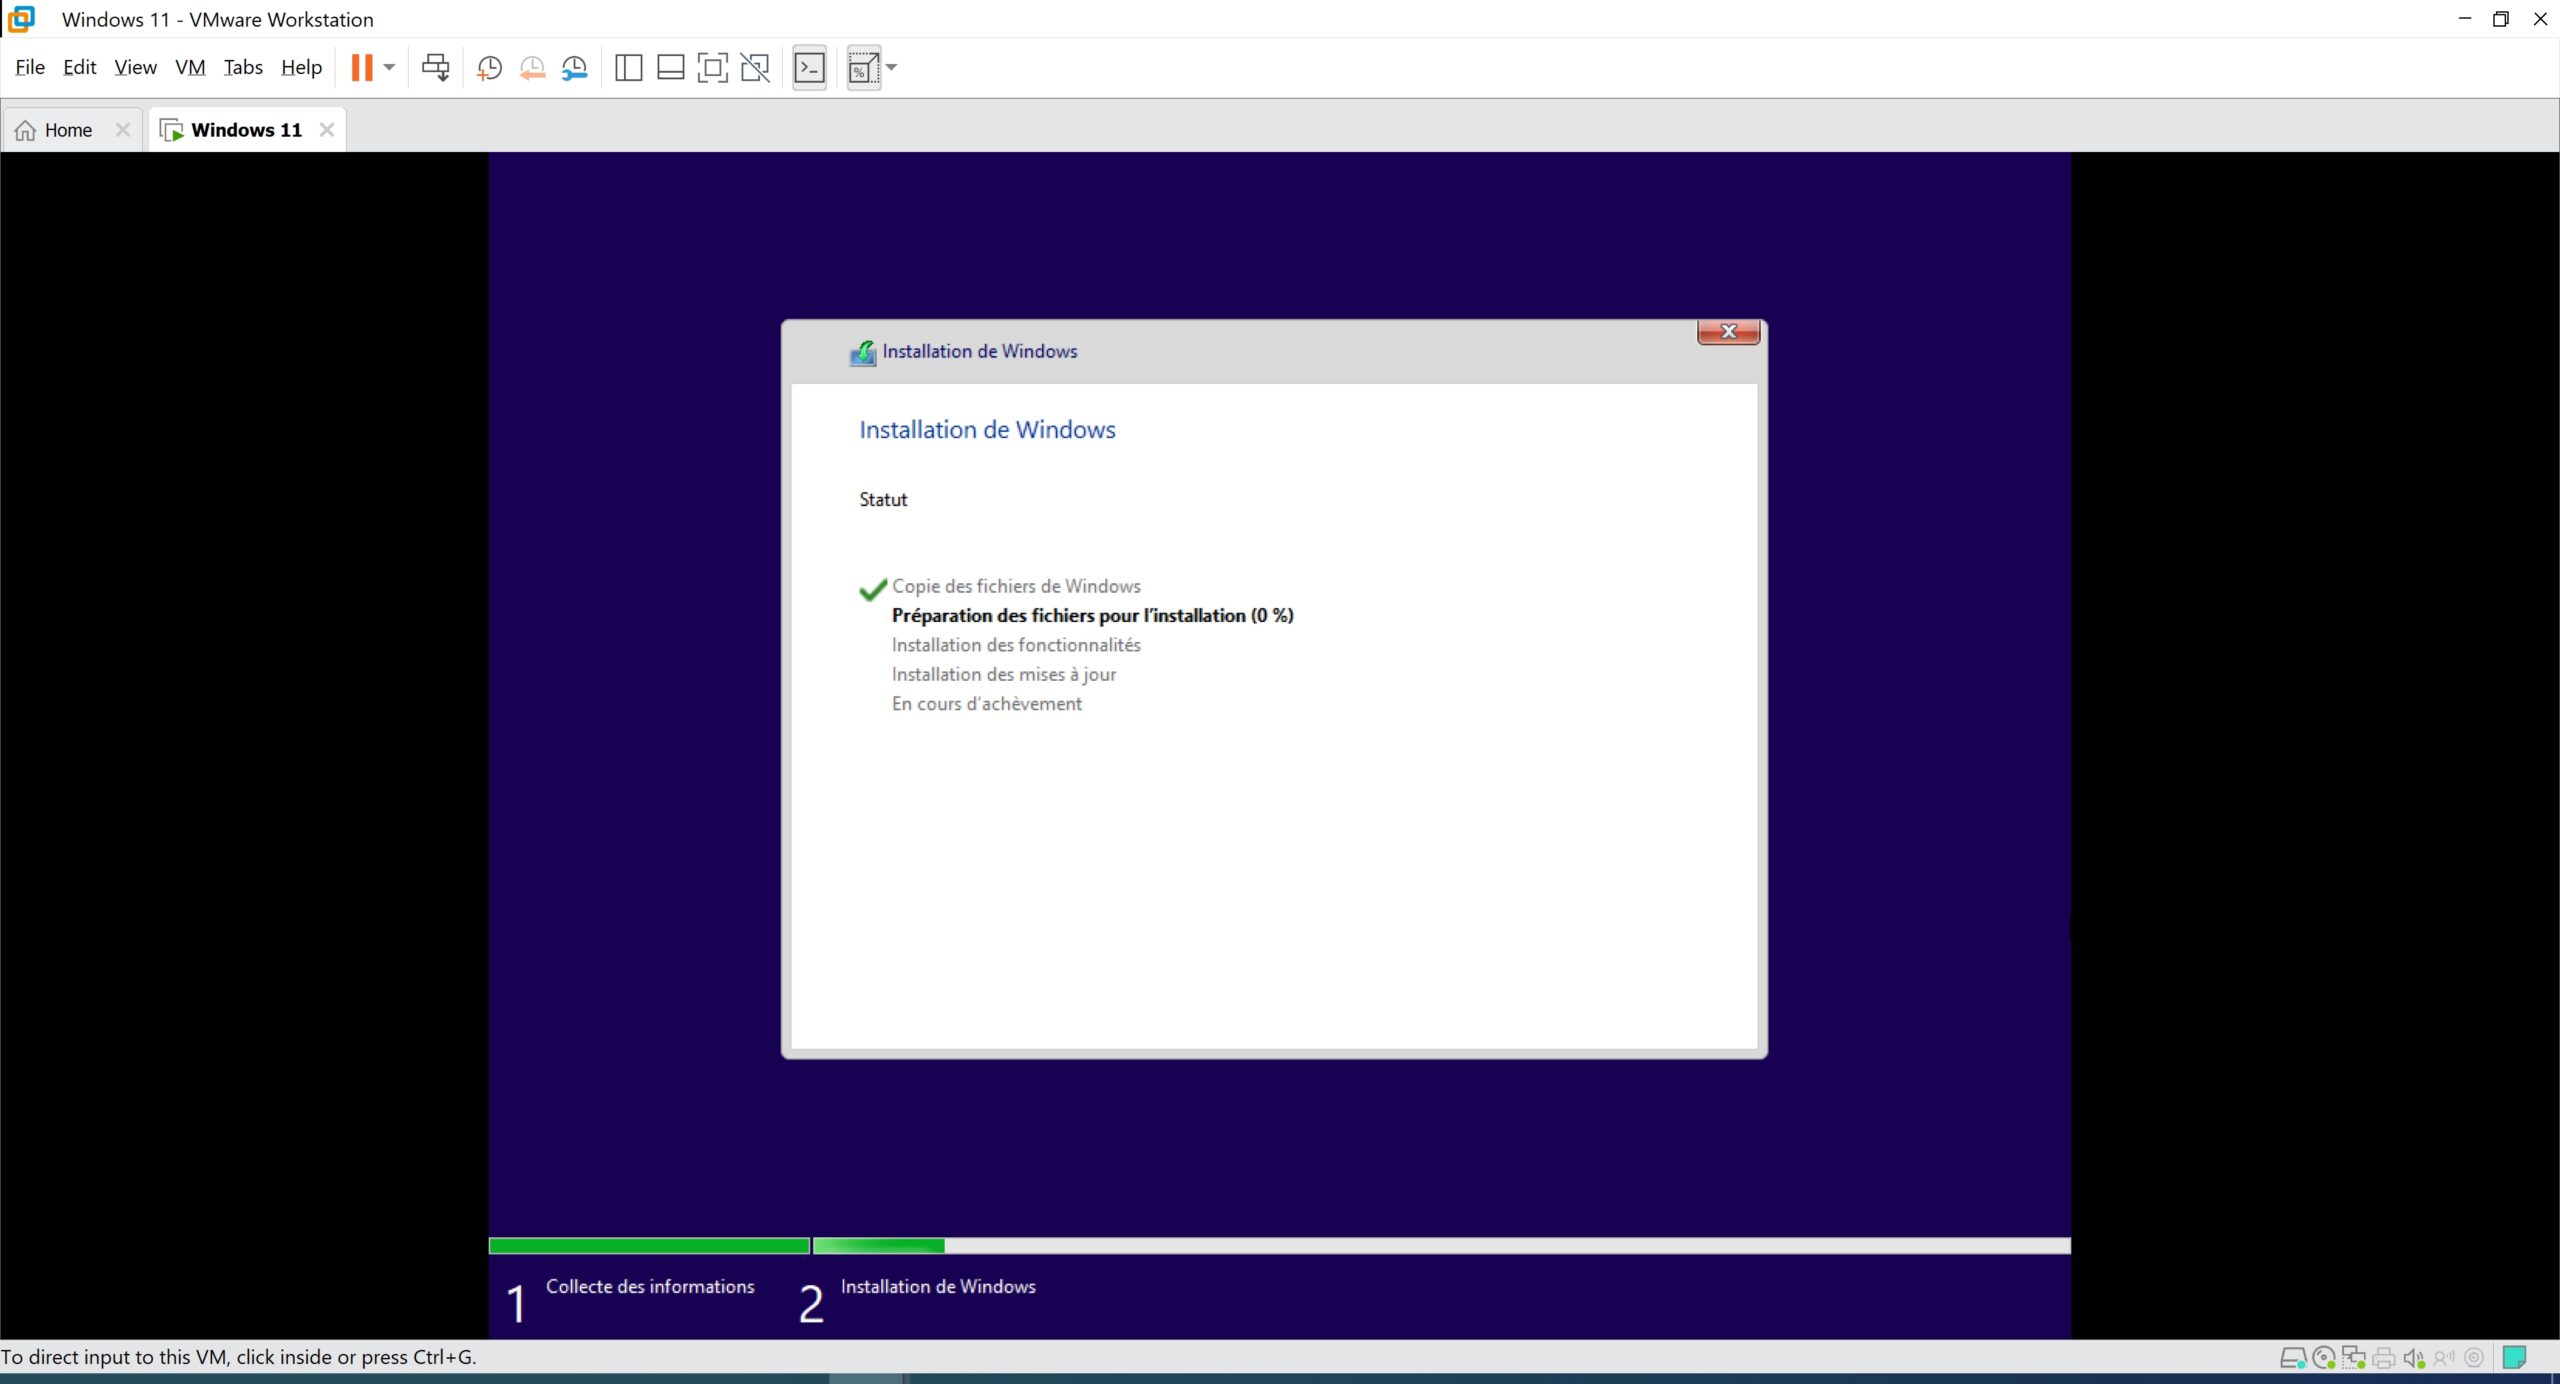The height and width of the screenshot is (1384, 2560).
Task: Click 'Collecte des informations' phase label
Action: pyautogui.click(x=650, y=1287)
